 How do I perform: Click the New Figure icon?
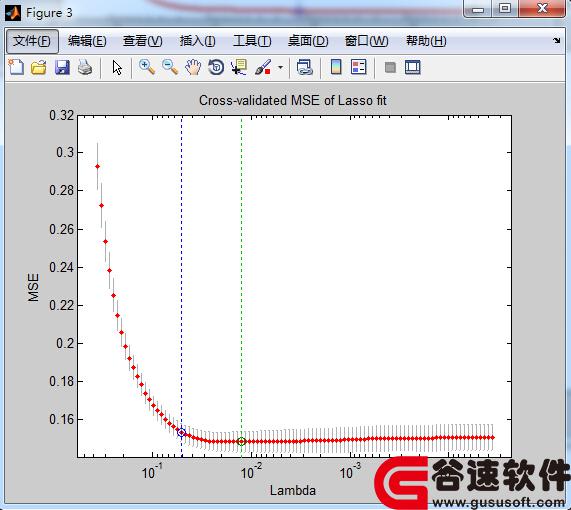(16, 67)
